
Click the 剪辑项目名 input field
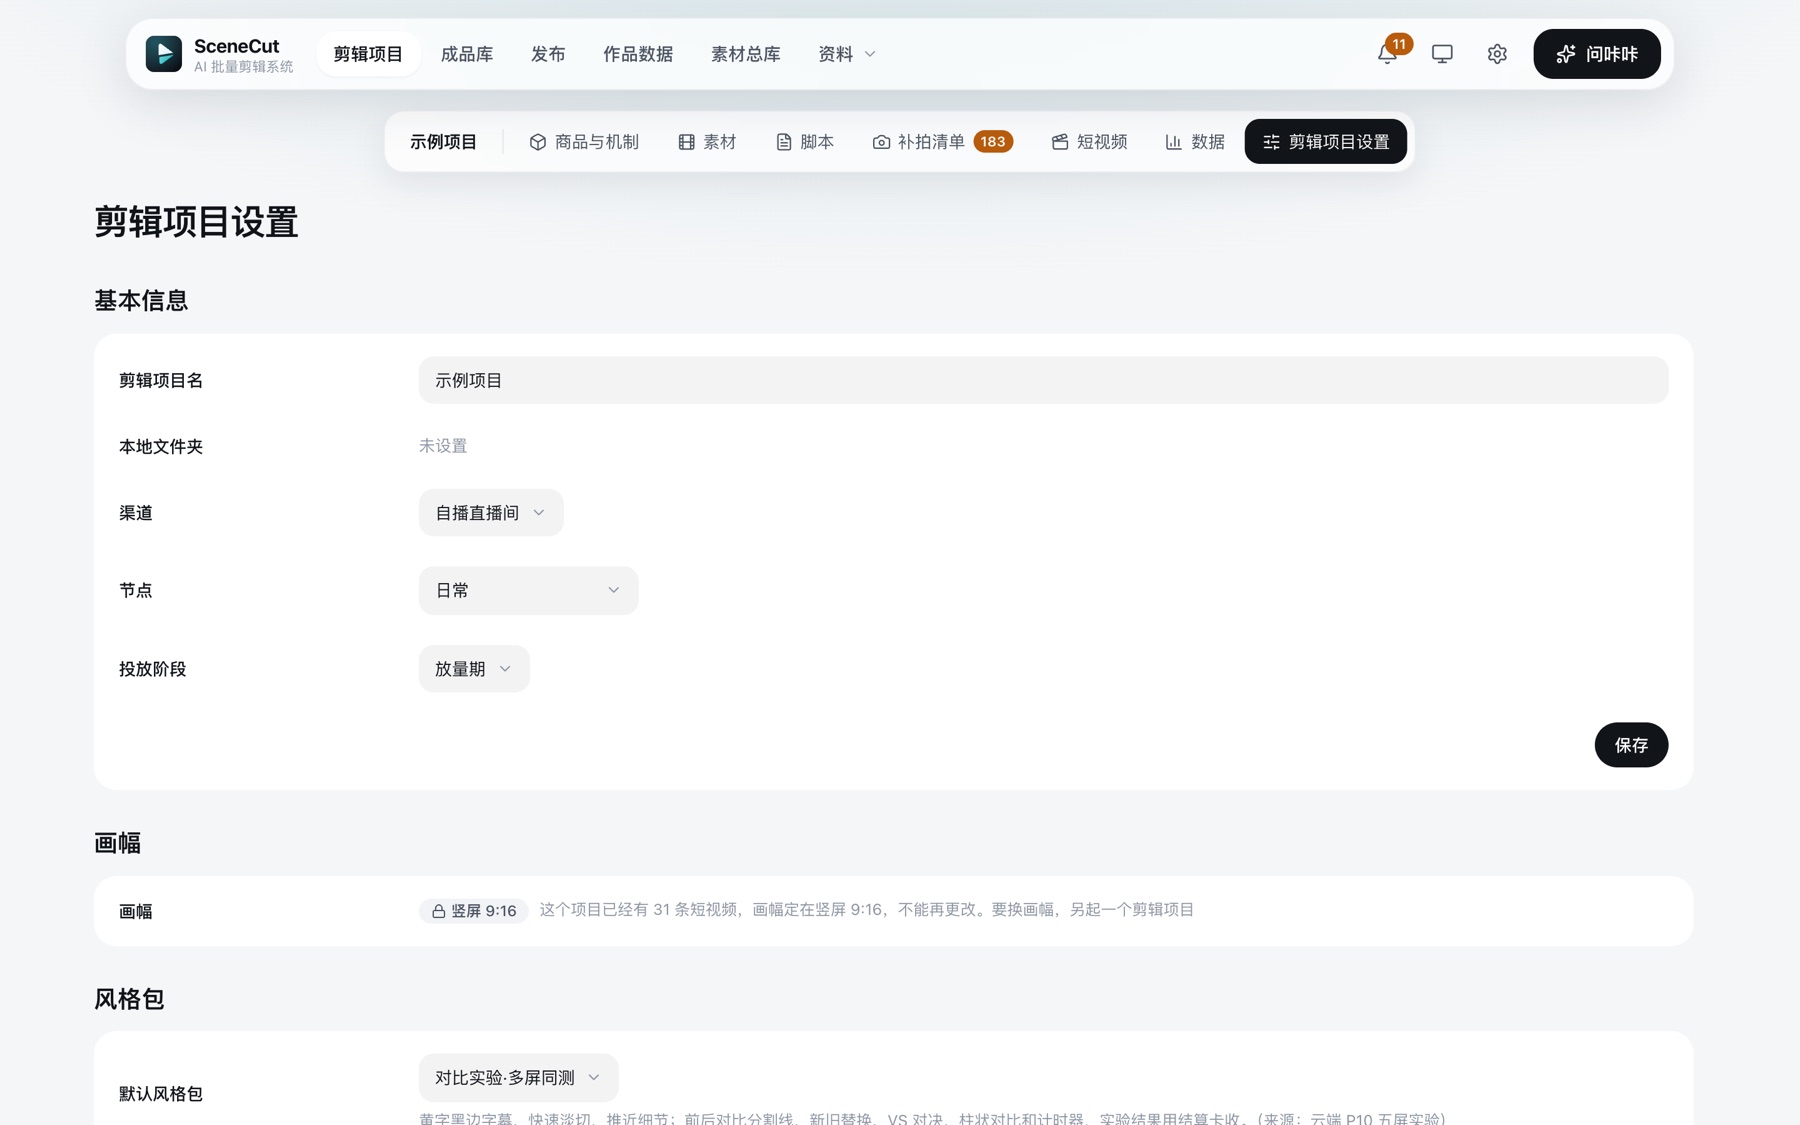(x=1043, y=380)
